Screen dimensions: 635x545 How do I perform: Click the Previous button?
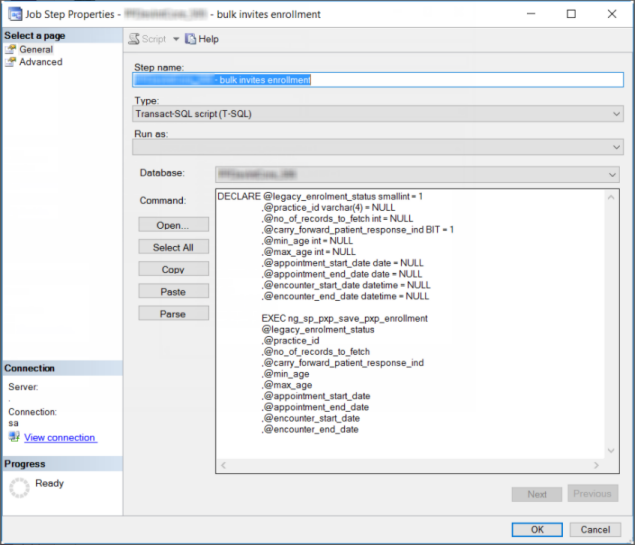coord(592,494)
